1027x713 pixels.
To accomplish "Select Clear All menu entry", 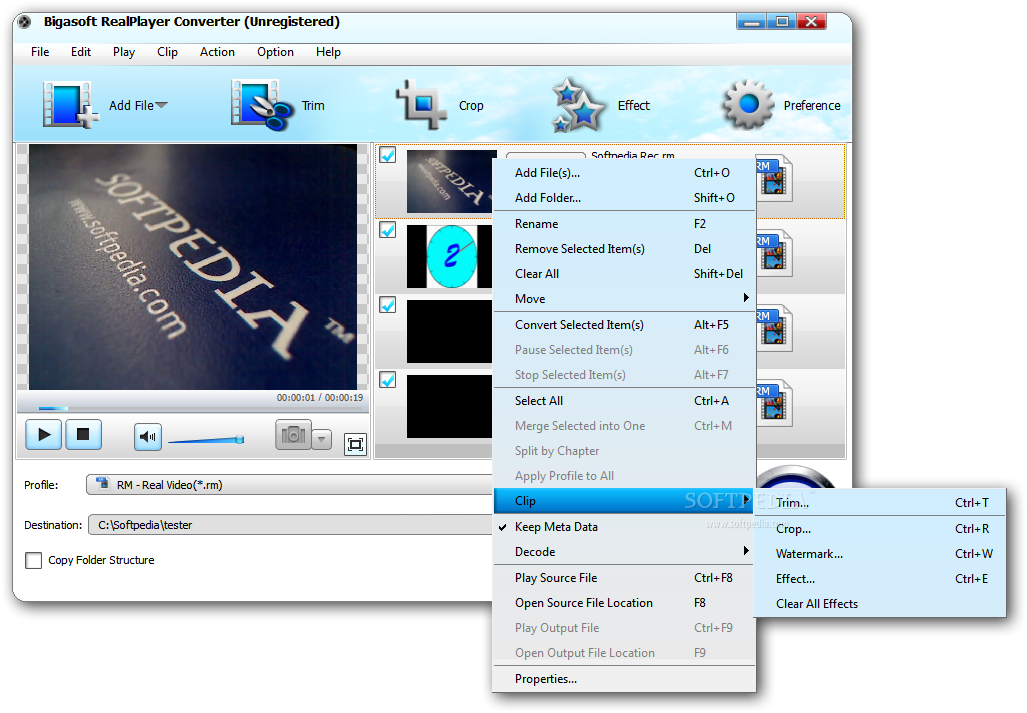I will tap(624, 274).
